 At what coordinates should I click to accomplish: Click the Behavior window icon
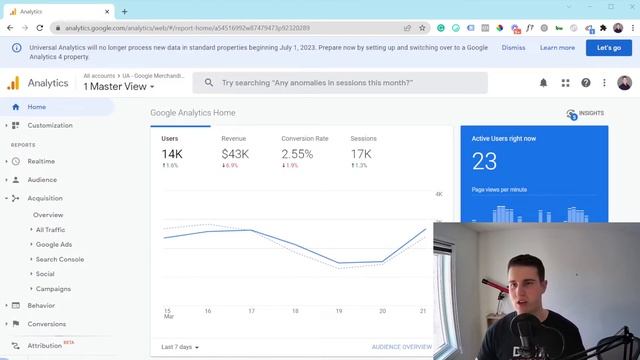[16, 305]
